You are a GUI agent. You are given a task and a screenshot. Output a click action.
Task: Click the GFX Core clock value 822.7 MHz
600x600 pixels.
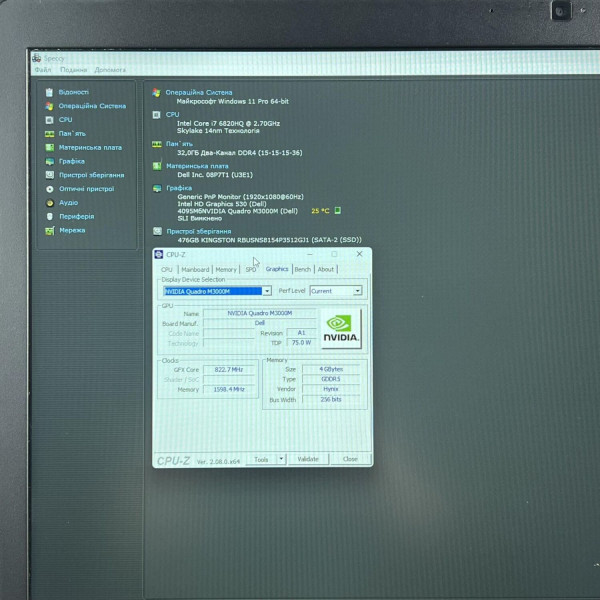coord(228,370)
